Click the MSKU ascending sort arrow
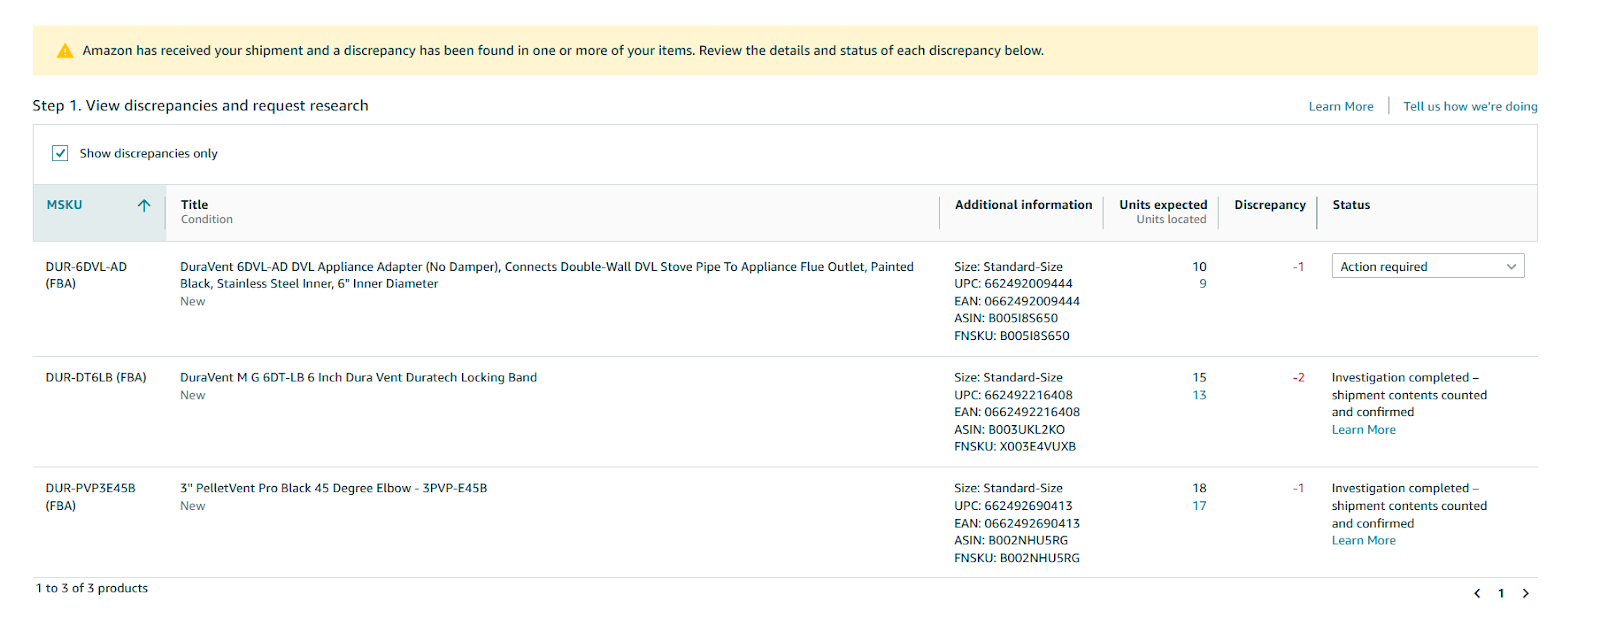1600x618 pixels. (144, 205)
